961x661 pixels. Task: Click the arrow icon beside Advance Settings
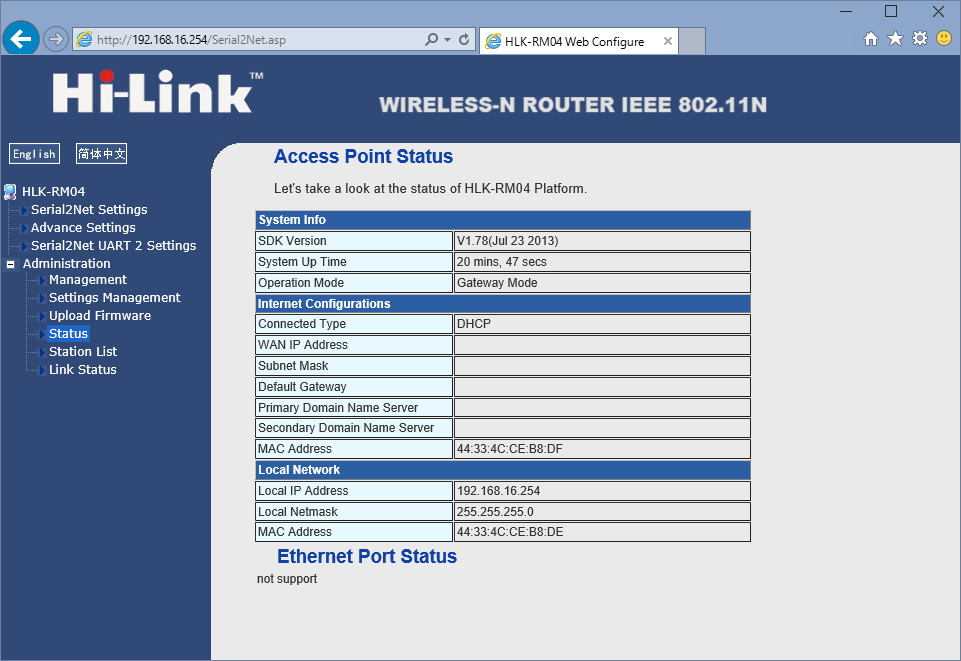[25, 228]
